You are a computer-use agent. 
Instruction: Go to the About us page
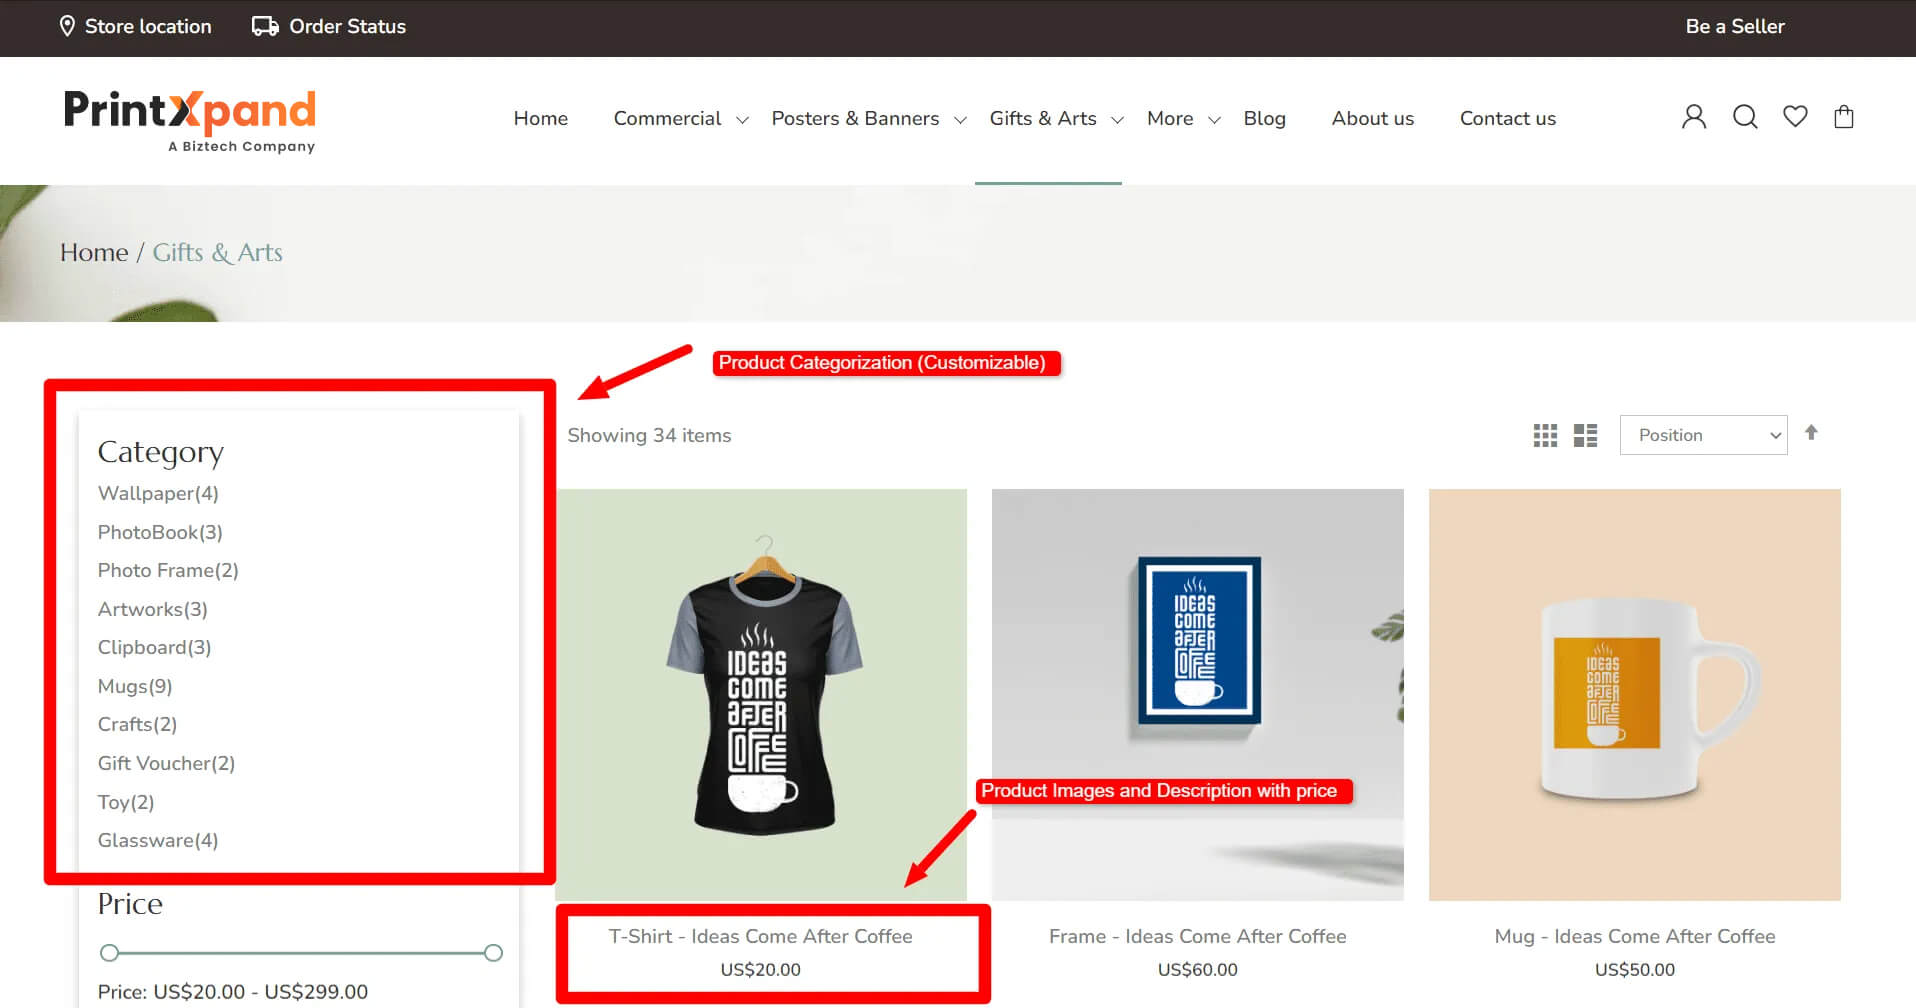1372,118
